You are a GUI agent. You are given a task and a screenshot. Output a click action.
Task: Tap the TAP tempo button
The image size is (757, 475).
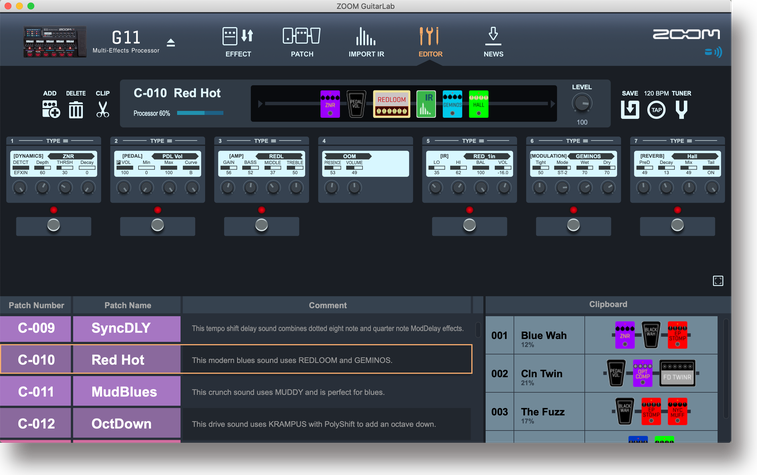pos(655,110)
